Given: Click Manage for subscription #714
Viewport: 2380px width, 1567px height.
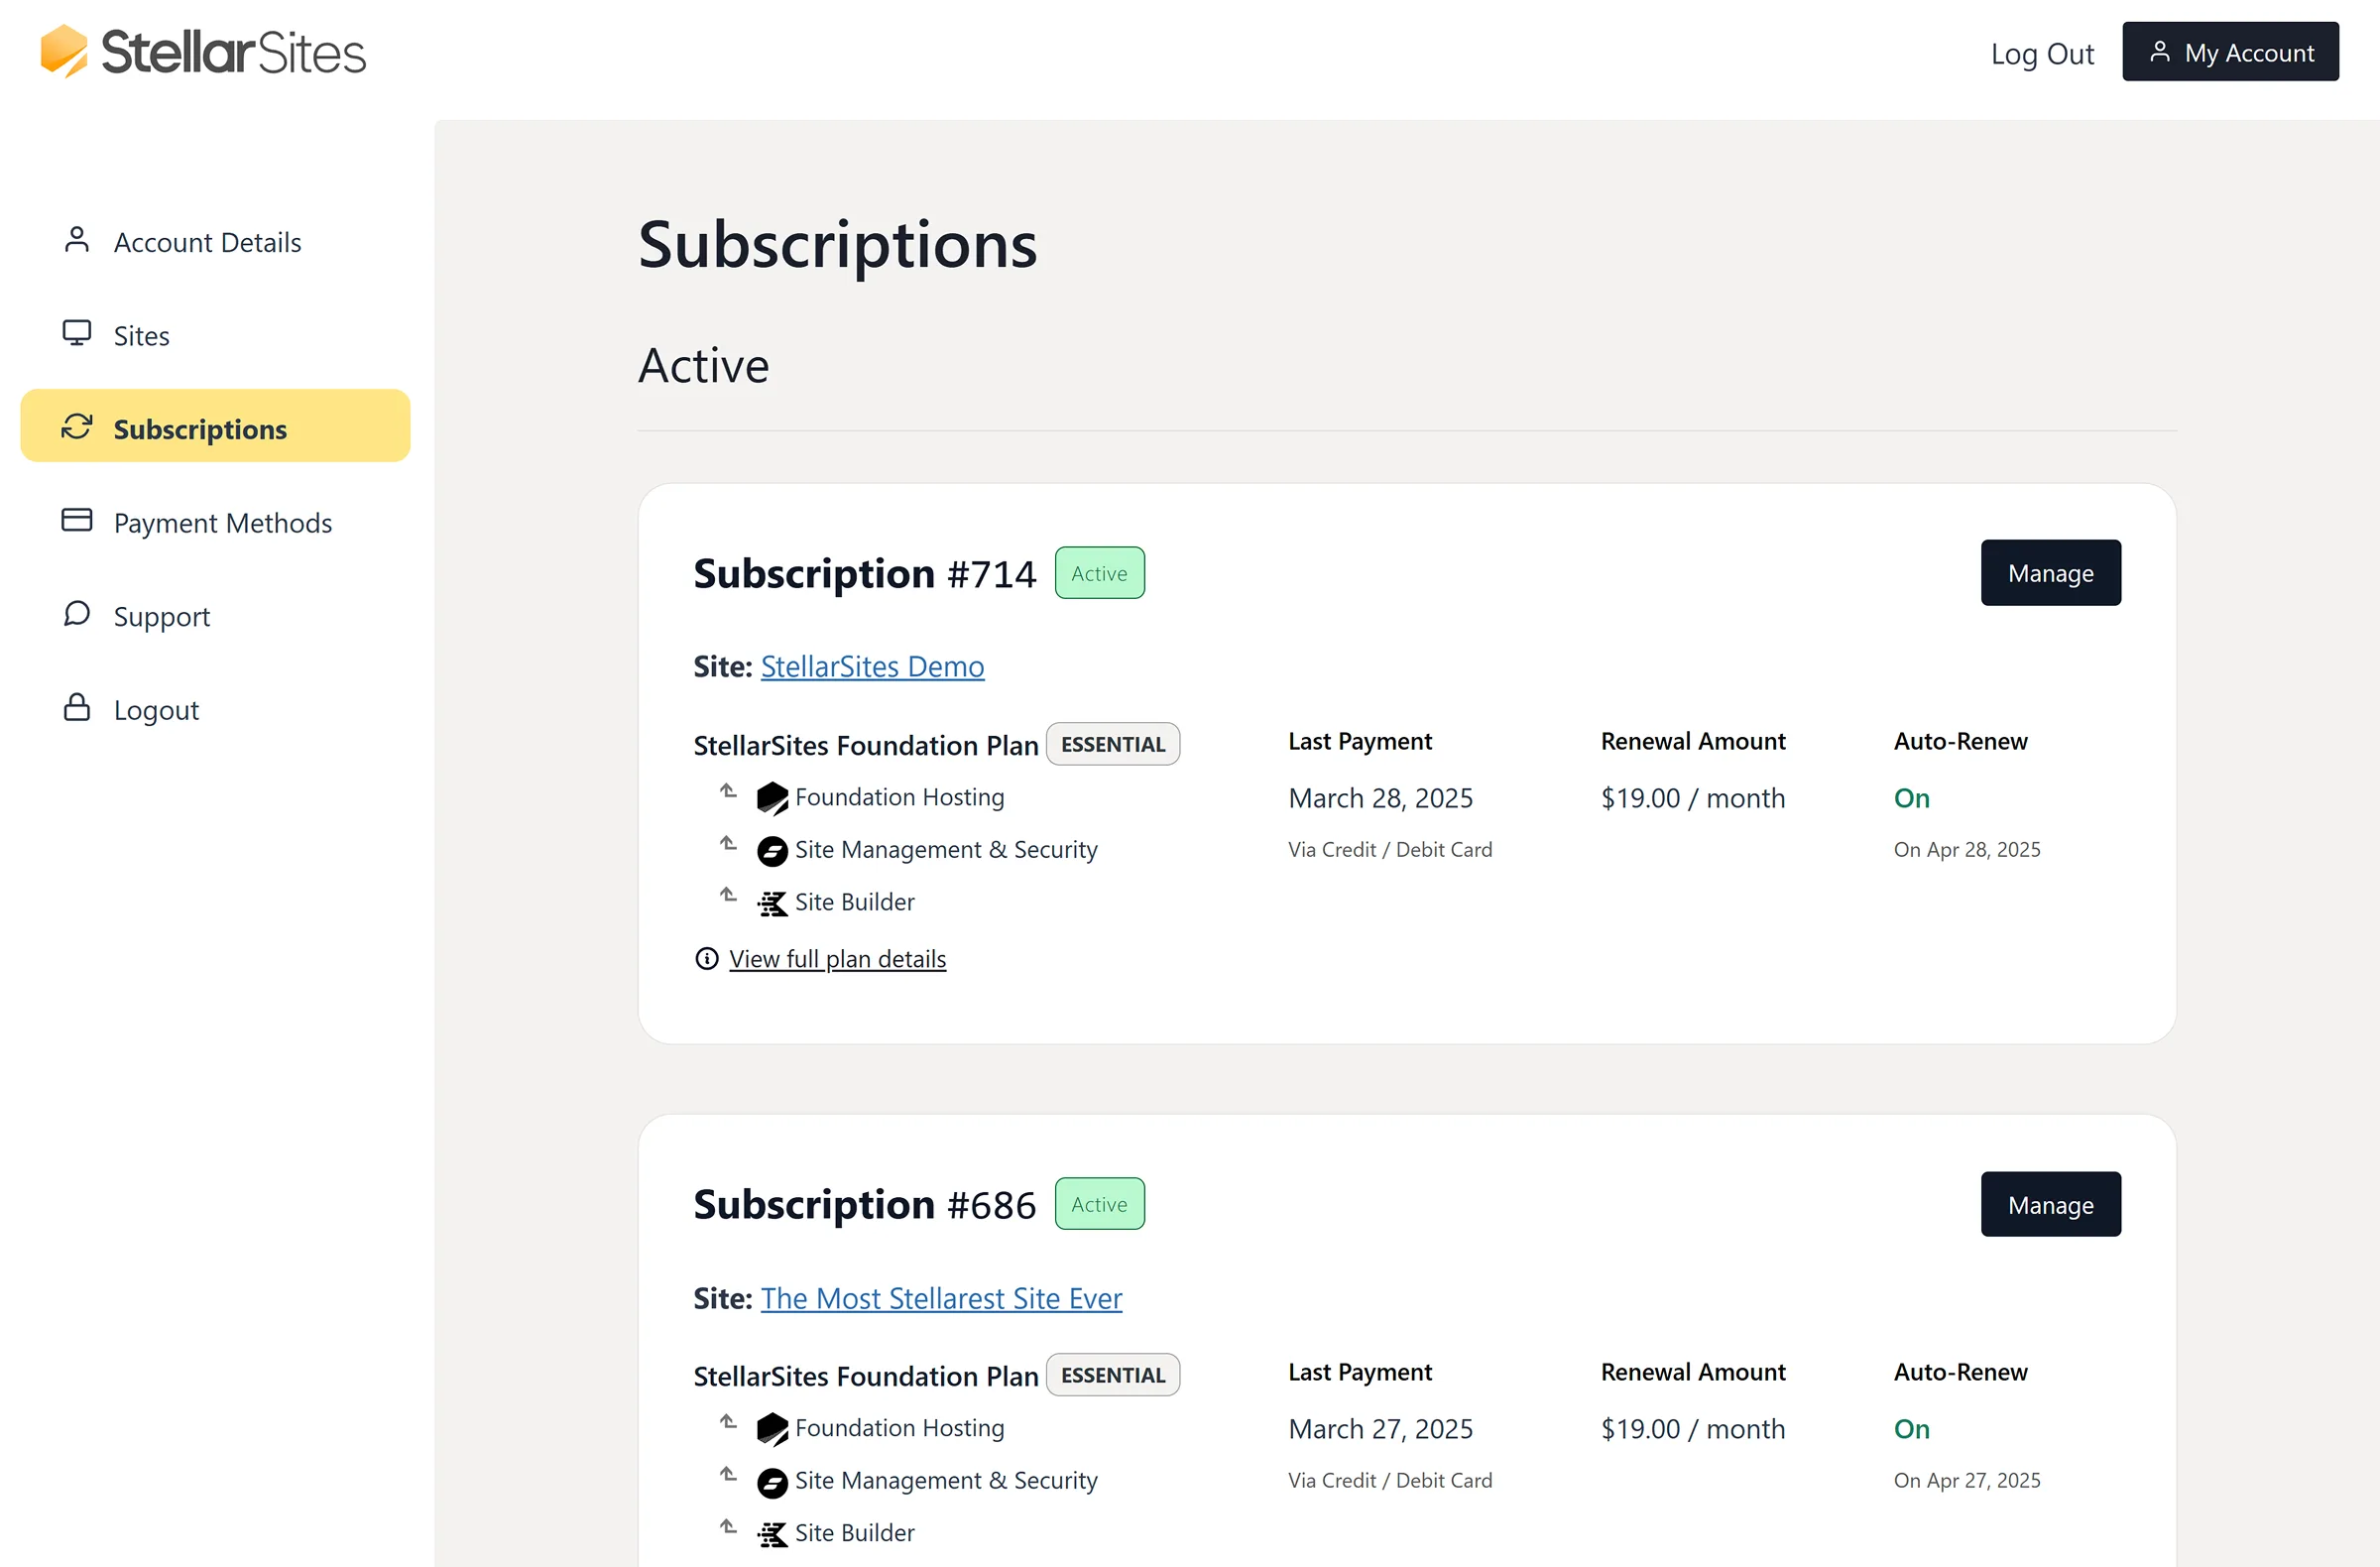Looking at the screenshot, I should [2050, 572].
